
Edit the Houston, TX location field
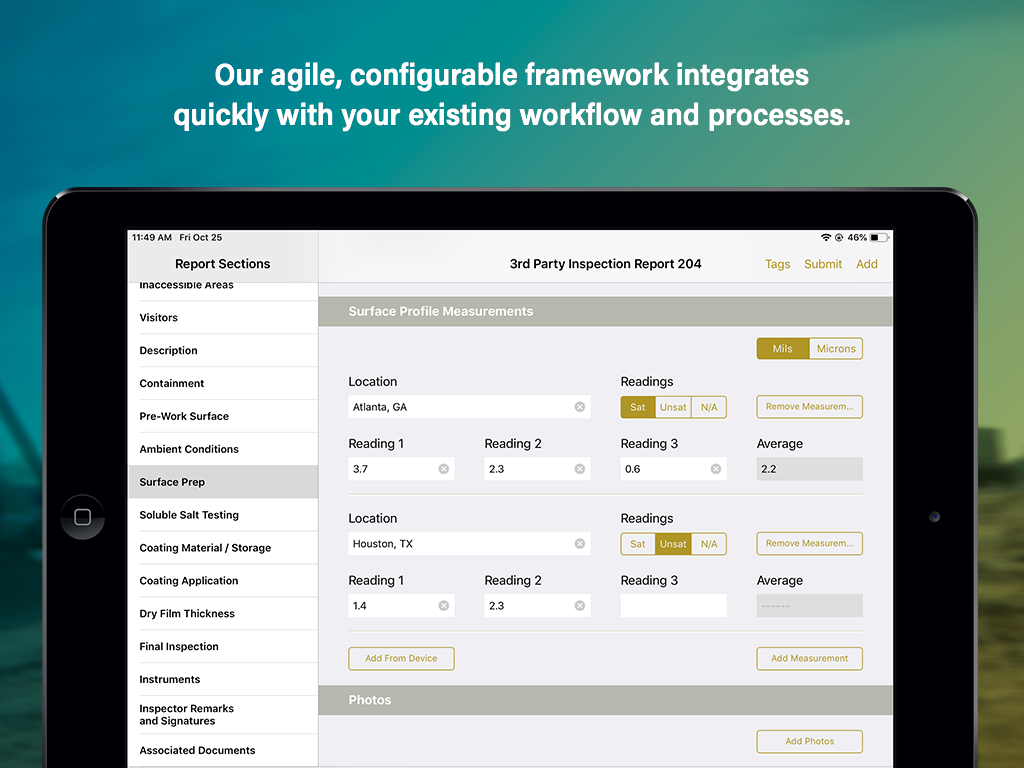(x=469, y=543)
